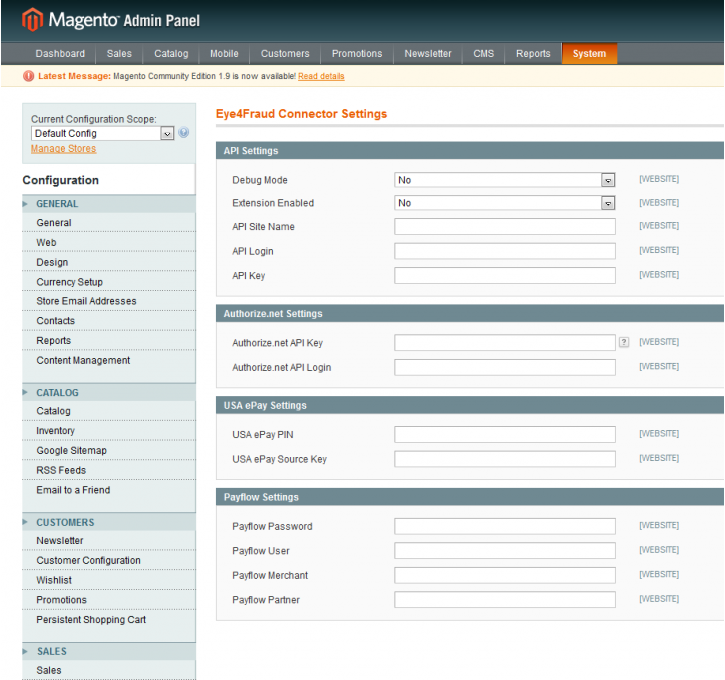
Task: Select Reports under the GENERAL section
Action: pyautogui.click(x=109, y=341)
